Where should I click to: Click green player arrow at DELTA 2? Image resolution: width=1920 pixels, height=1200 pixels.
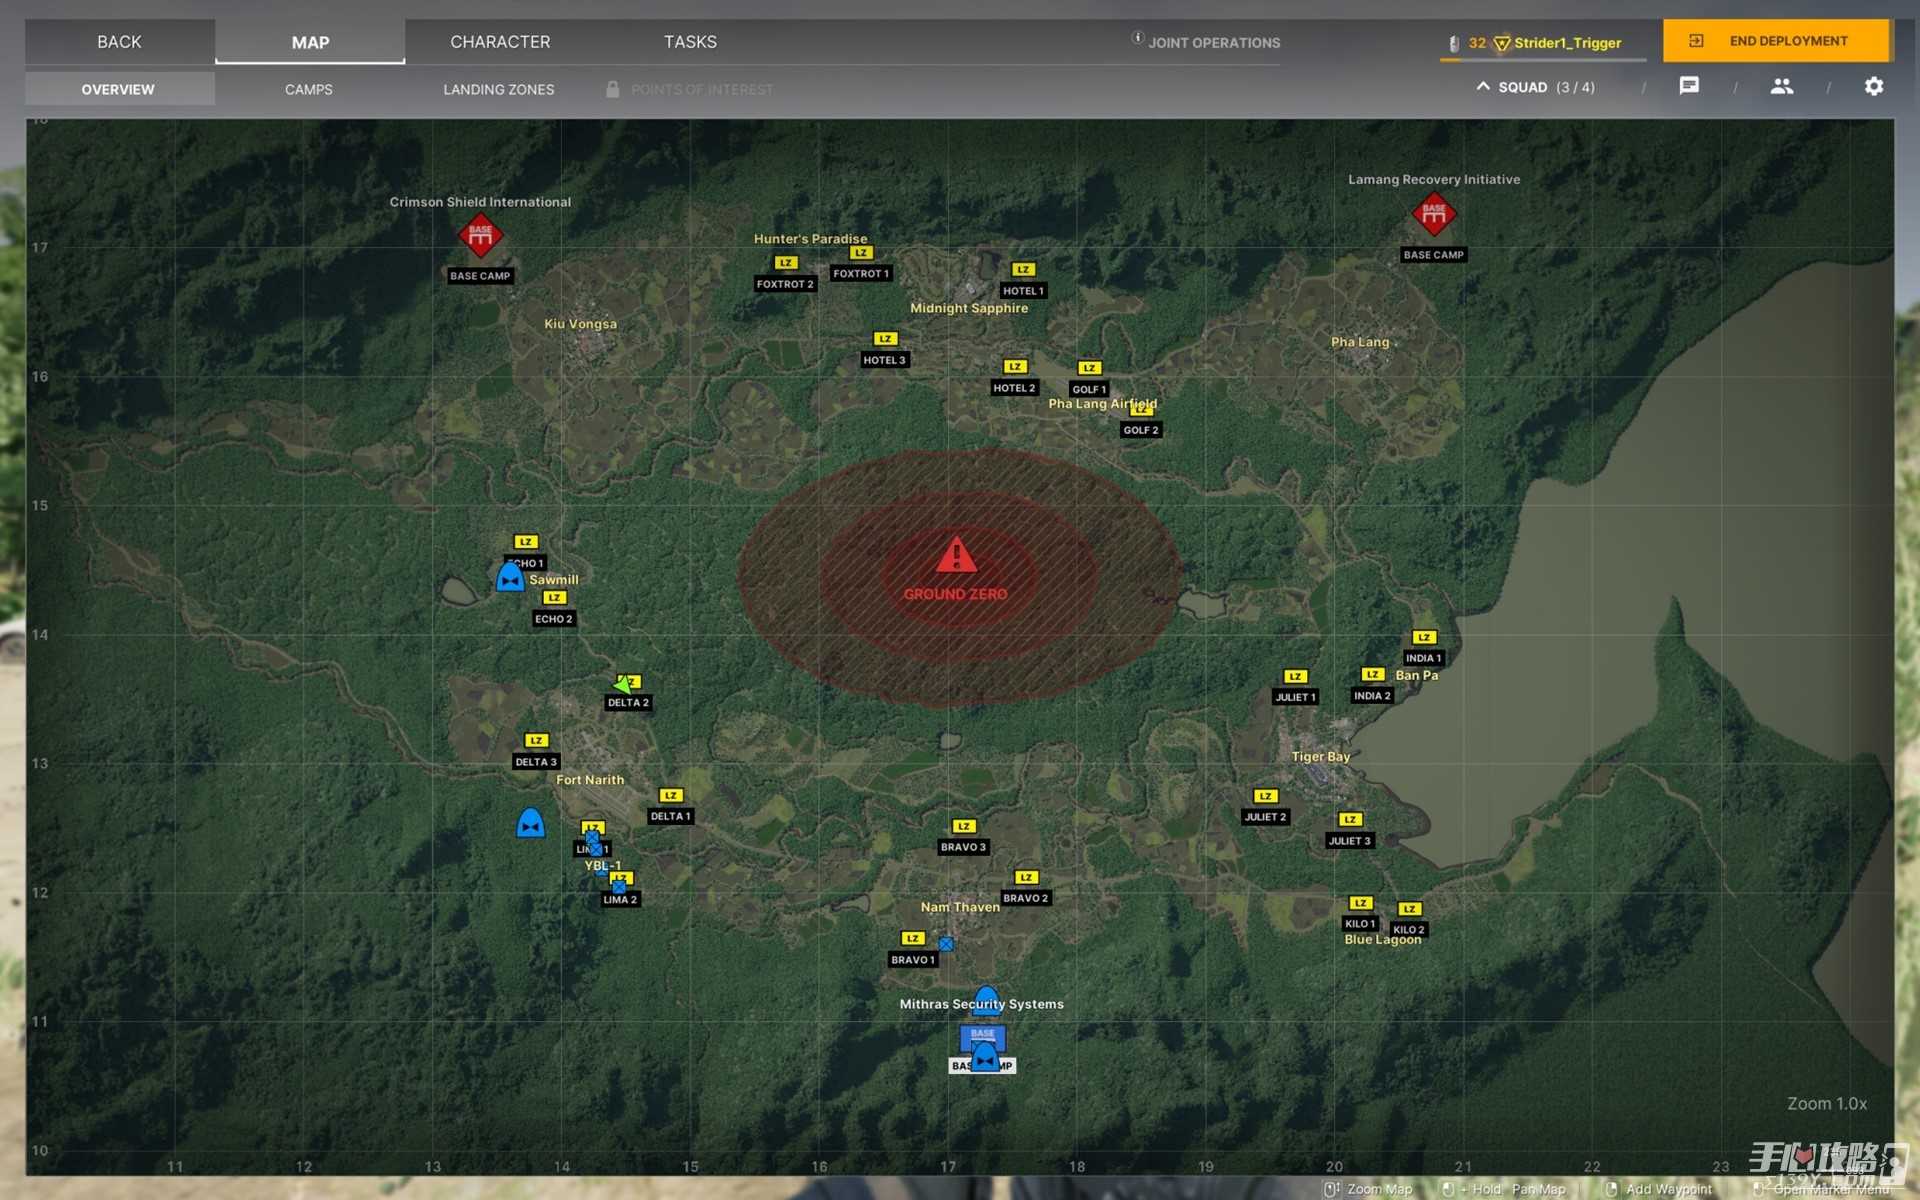(622, 684)
